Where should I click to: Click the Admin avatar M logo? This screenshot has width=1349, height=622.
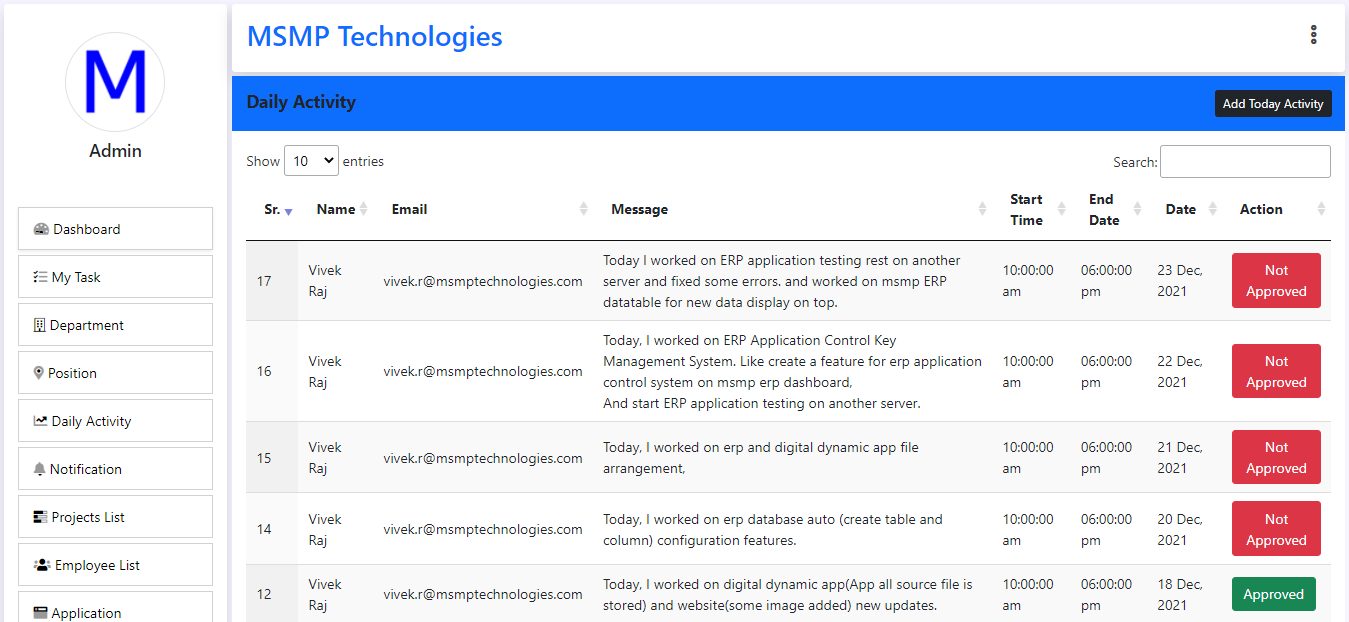pos(115,82)
